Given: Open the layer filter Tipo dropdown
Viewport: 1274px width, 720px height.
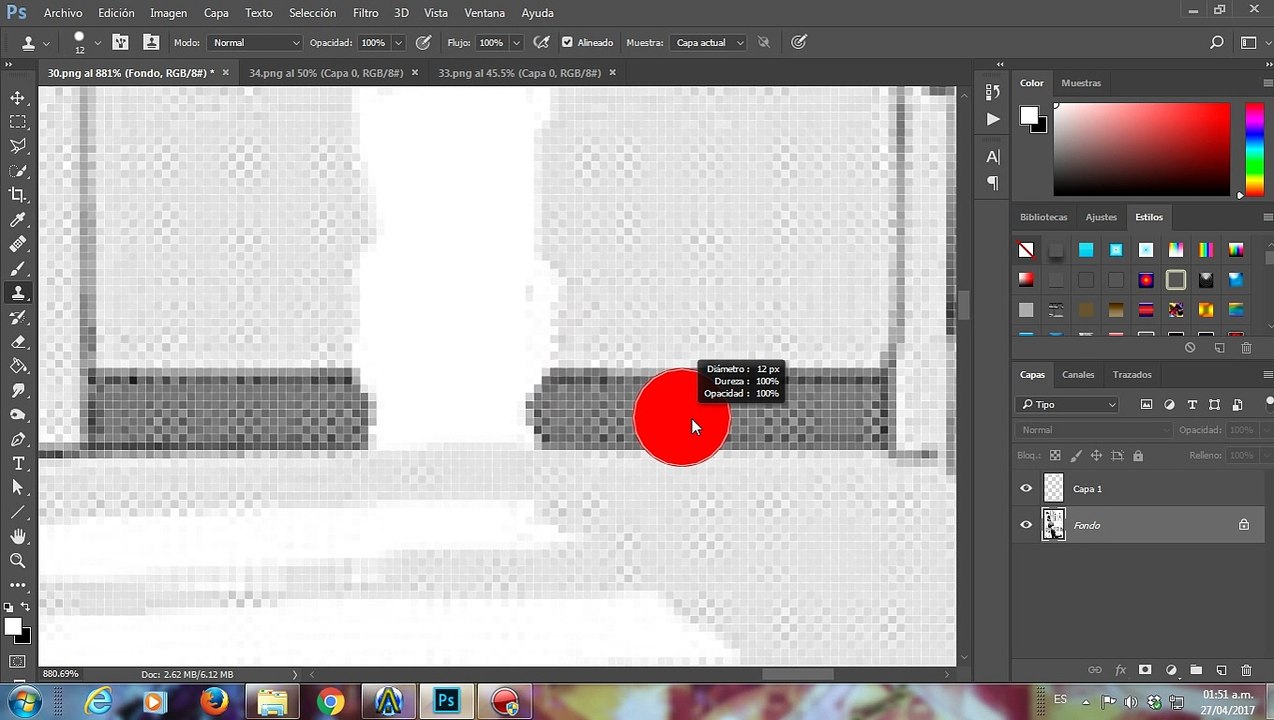Looking at the screenshot, I should point(1068,405).
